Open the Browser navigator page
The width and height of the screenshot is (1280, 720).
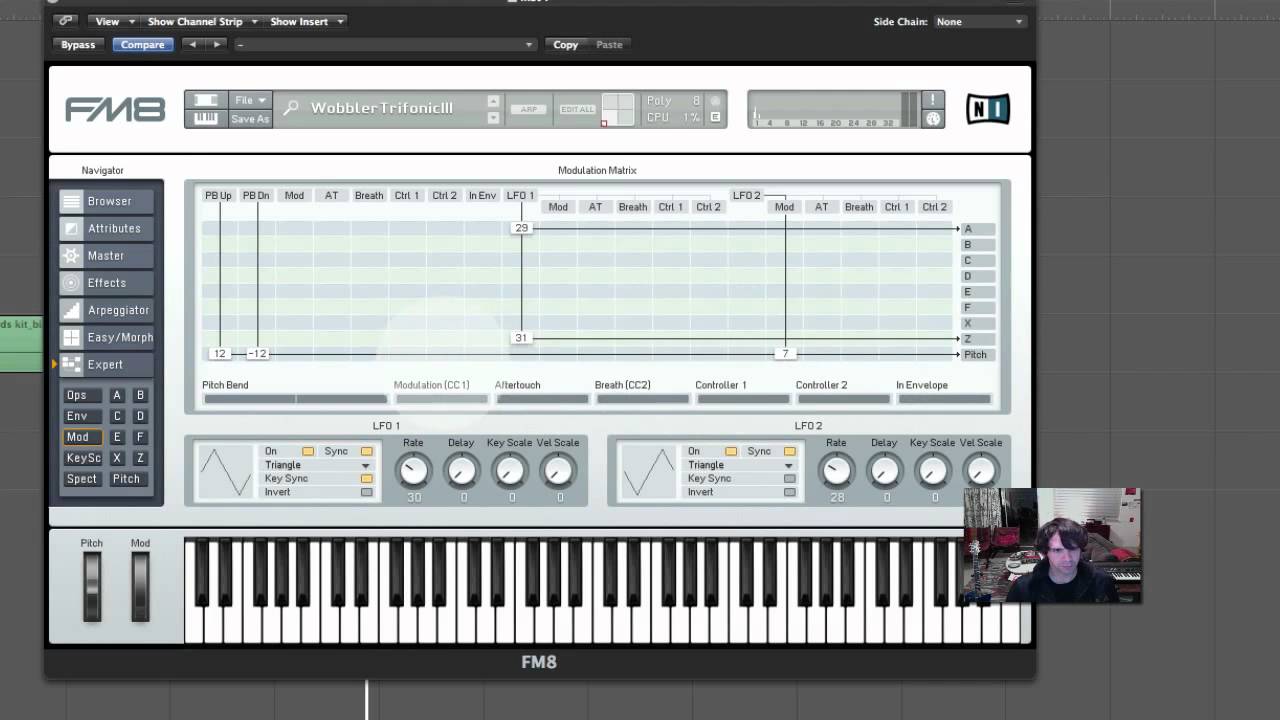108,201
